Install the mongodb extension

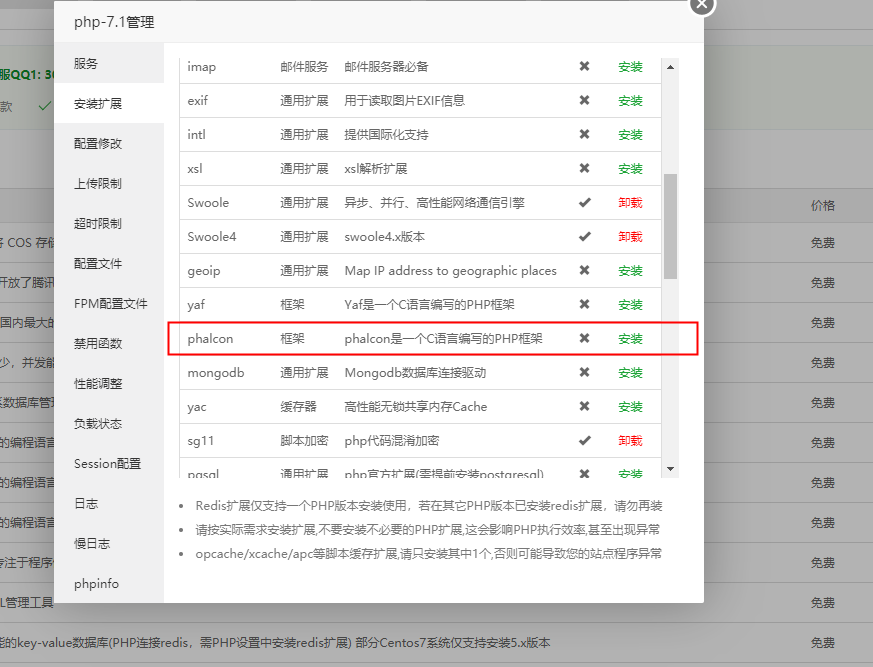tap(630, 372)
